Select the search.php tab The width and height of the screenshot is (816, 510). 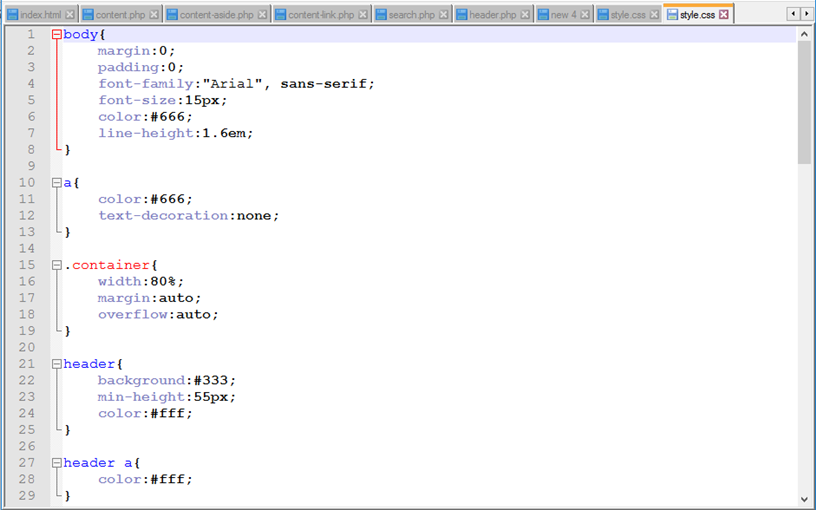click(411, 15)
